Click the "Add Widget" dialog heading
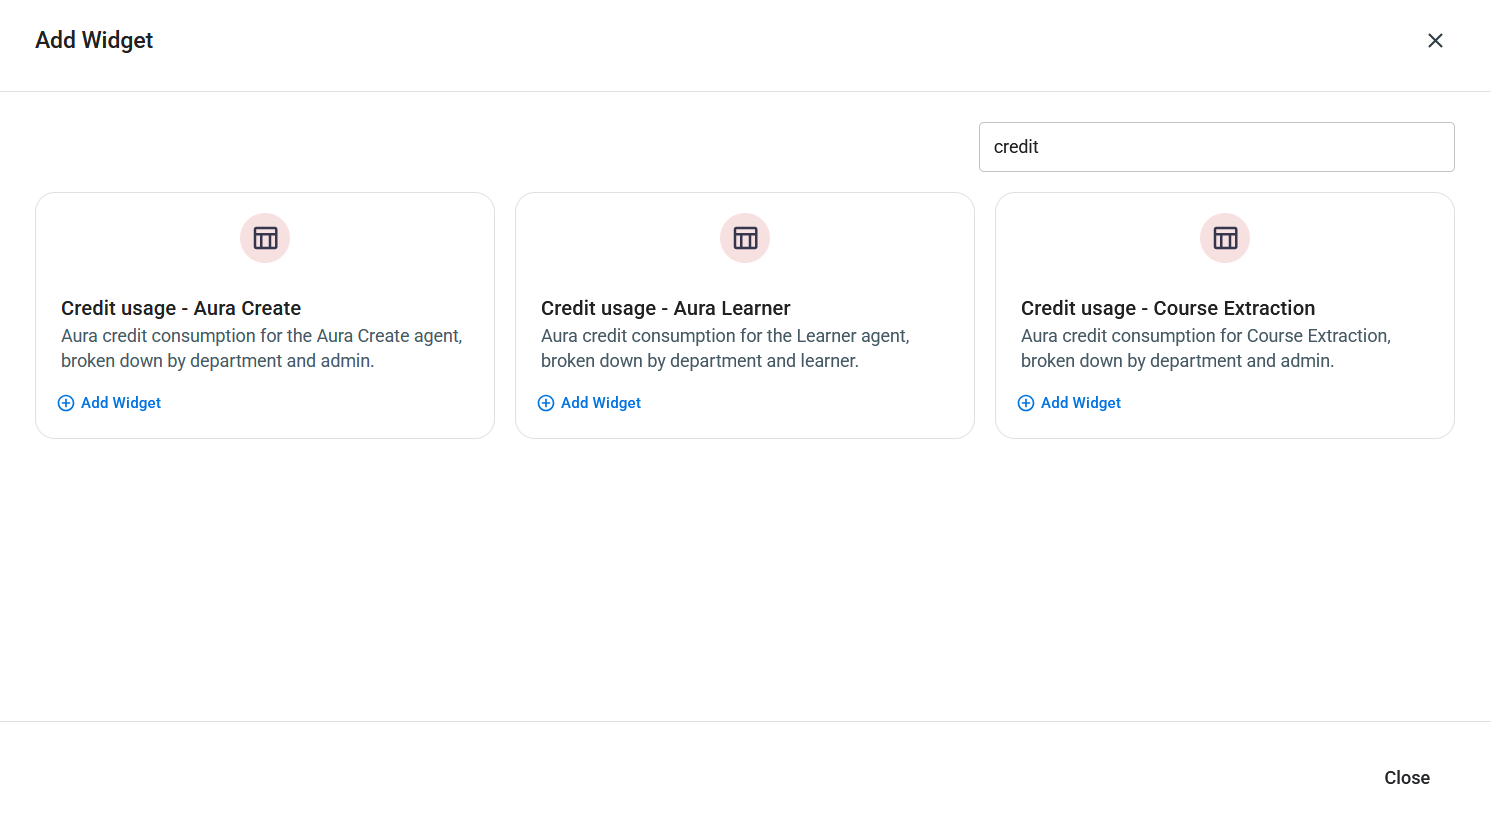Image resolution: width=1491 pixels, height=818 pixels. coord(94,40)
